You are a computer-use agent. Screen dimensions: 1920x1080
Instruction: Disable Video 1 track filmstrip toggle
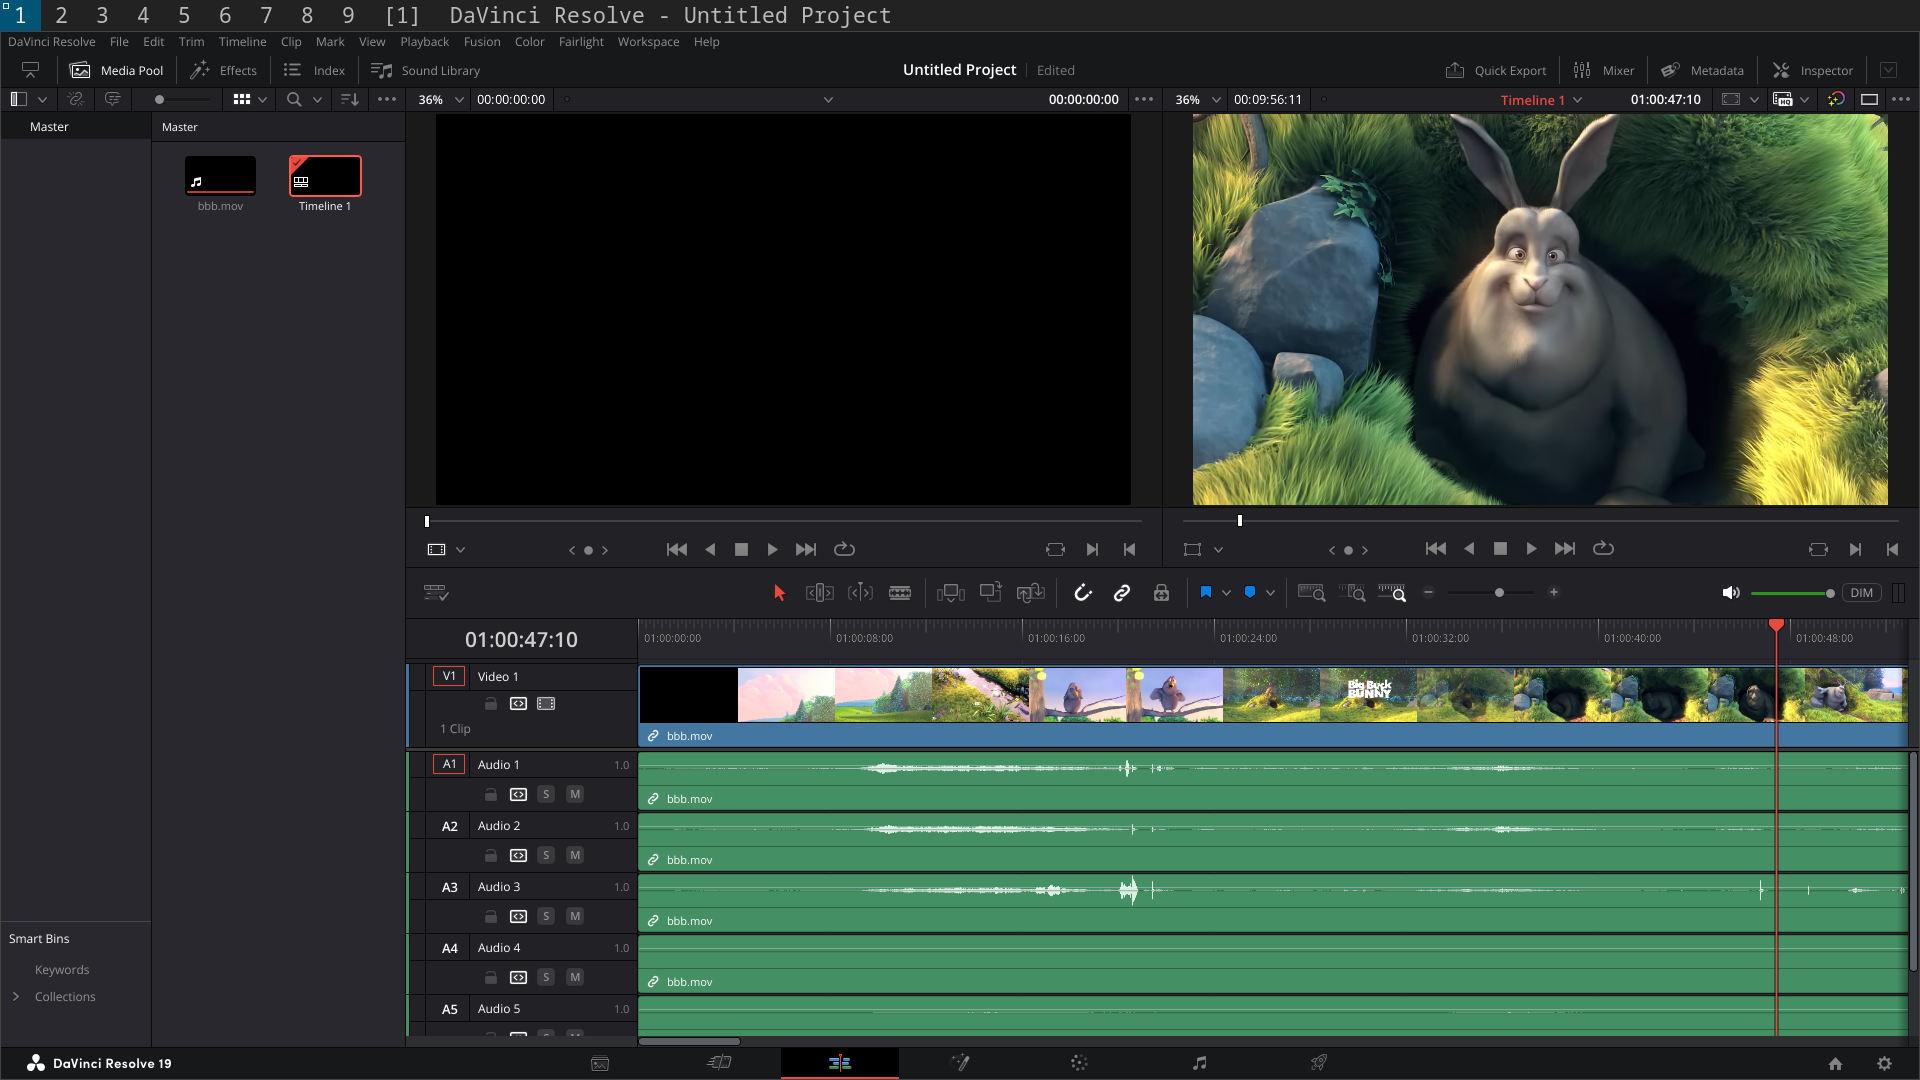(546, 704)
